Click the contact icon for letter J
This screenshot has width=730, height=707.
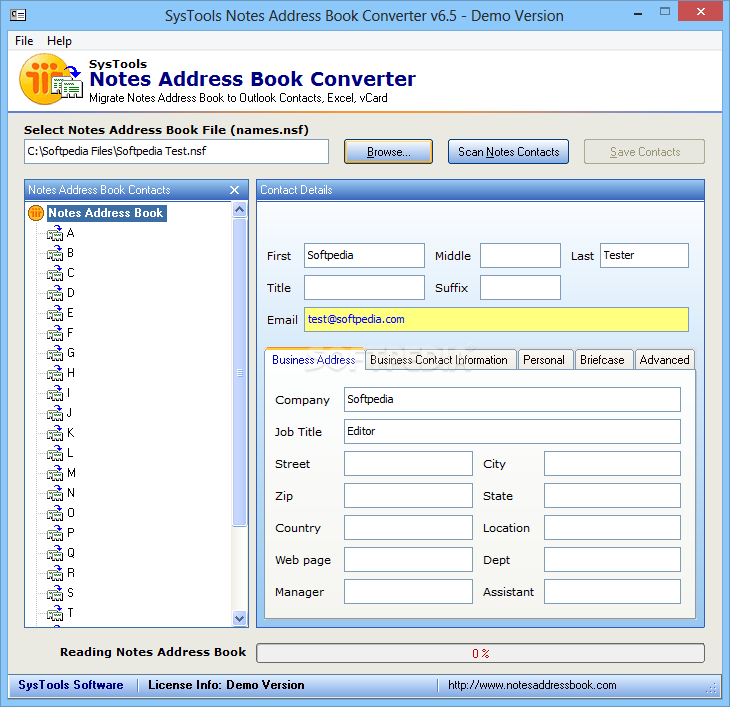pyautogui.click(x=55, y=413)
